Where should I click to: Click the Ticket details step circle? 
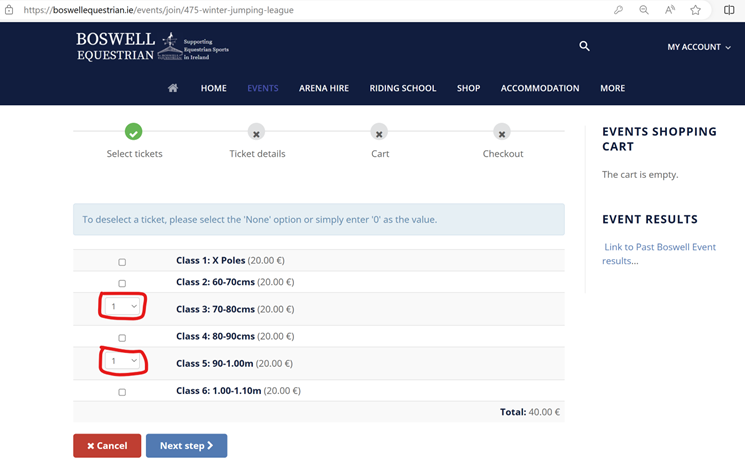(x=256, y=132)
